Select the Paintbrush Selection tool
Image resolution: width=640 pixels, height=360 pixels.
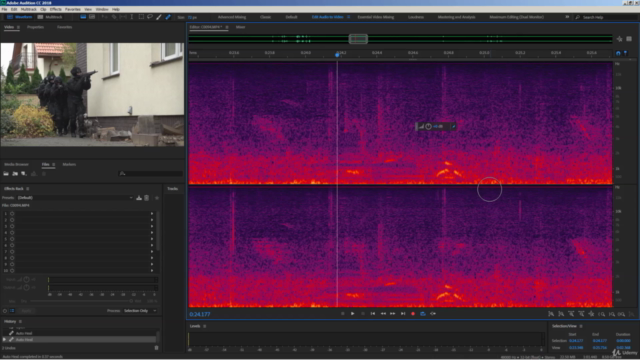(159, 17)
